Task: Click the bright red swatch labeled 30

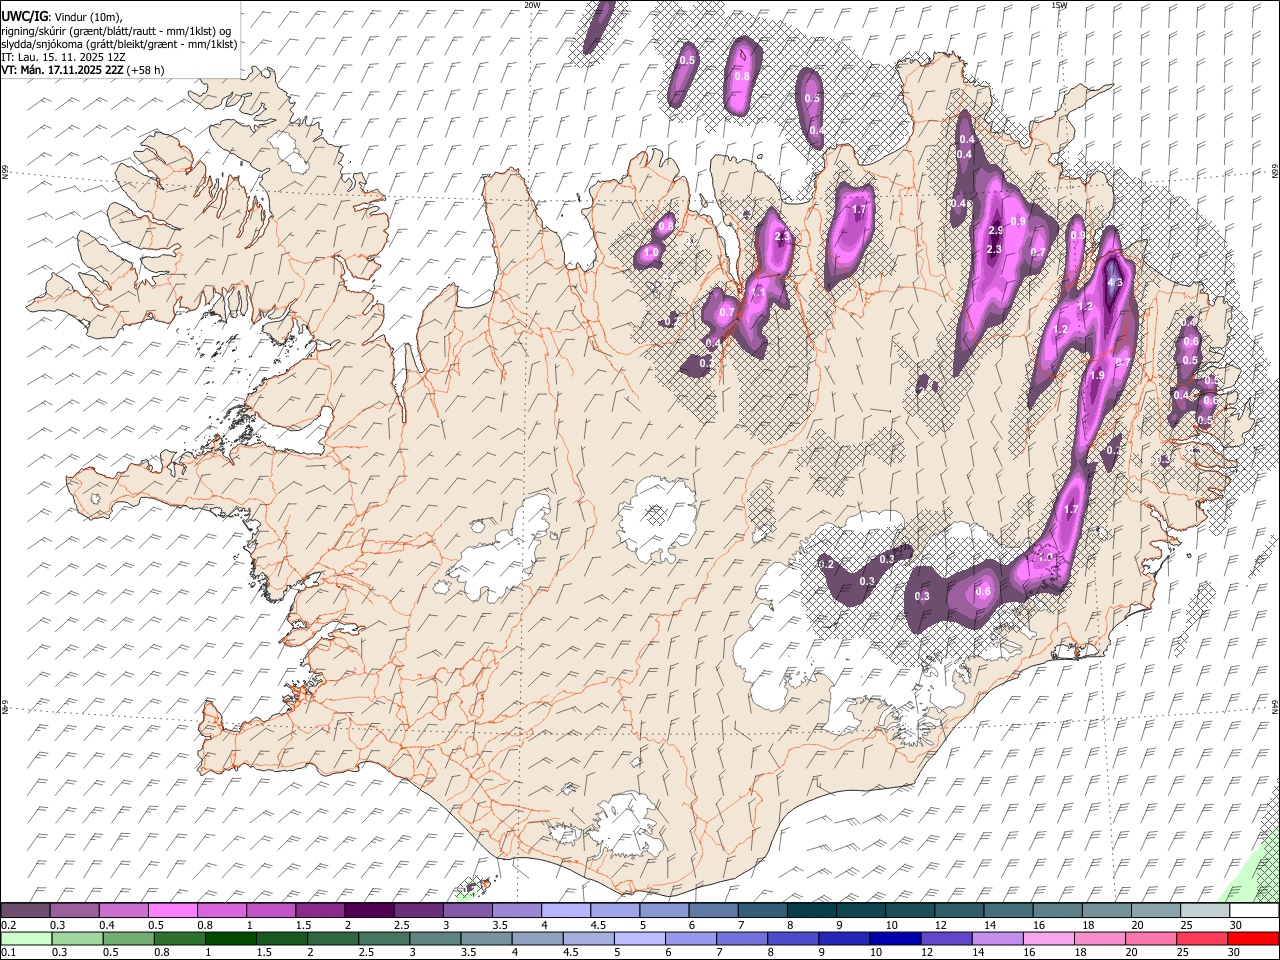Action: click(x=1254, y=939)
